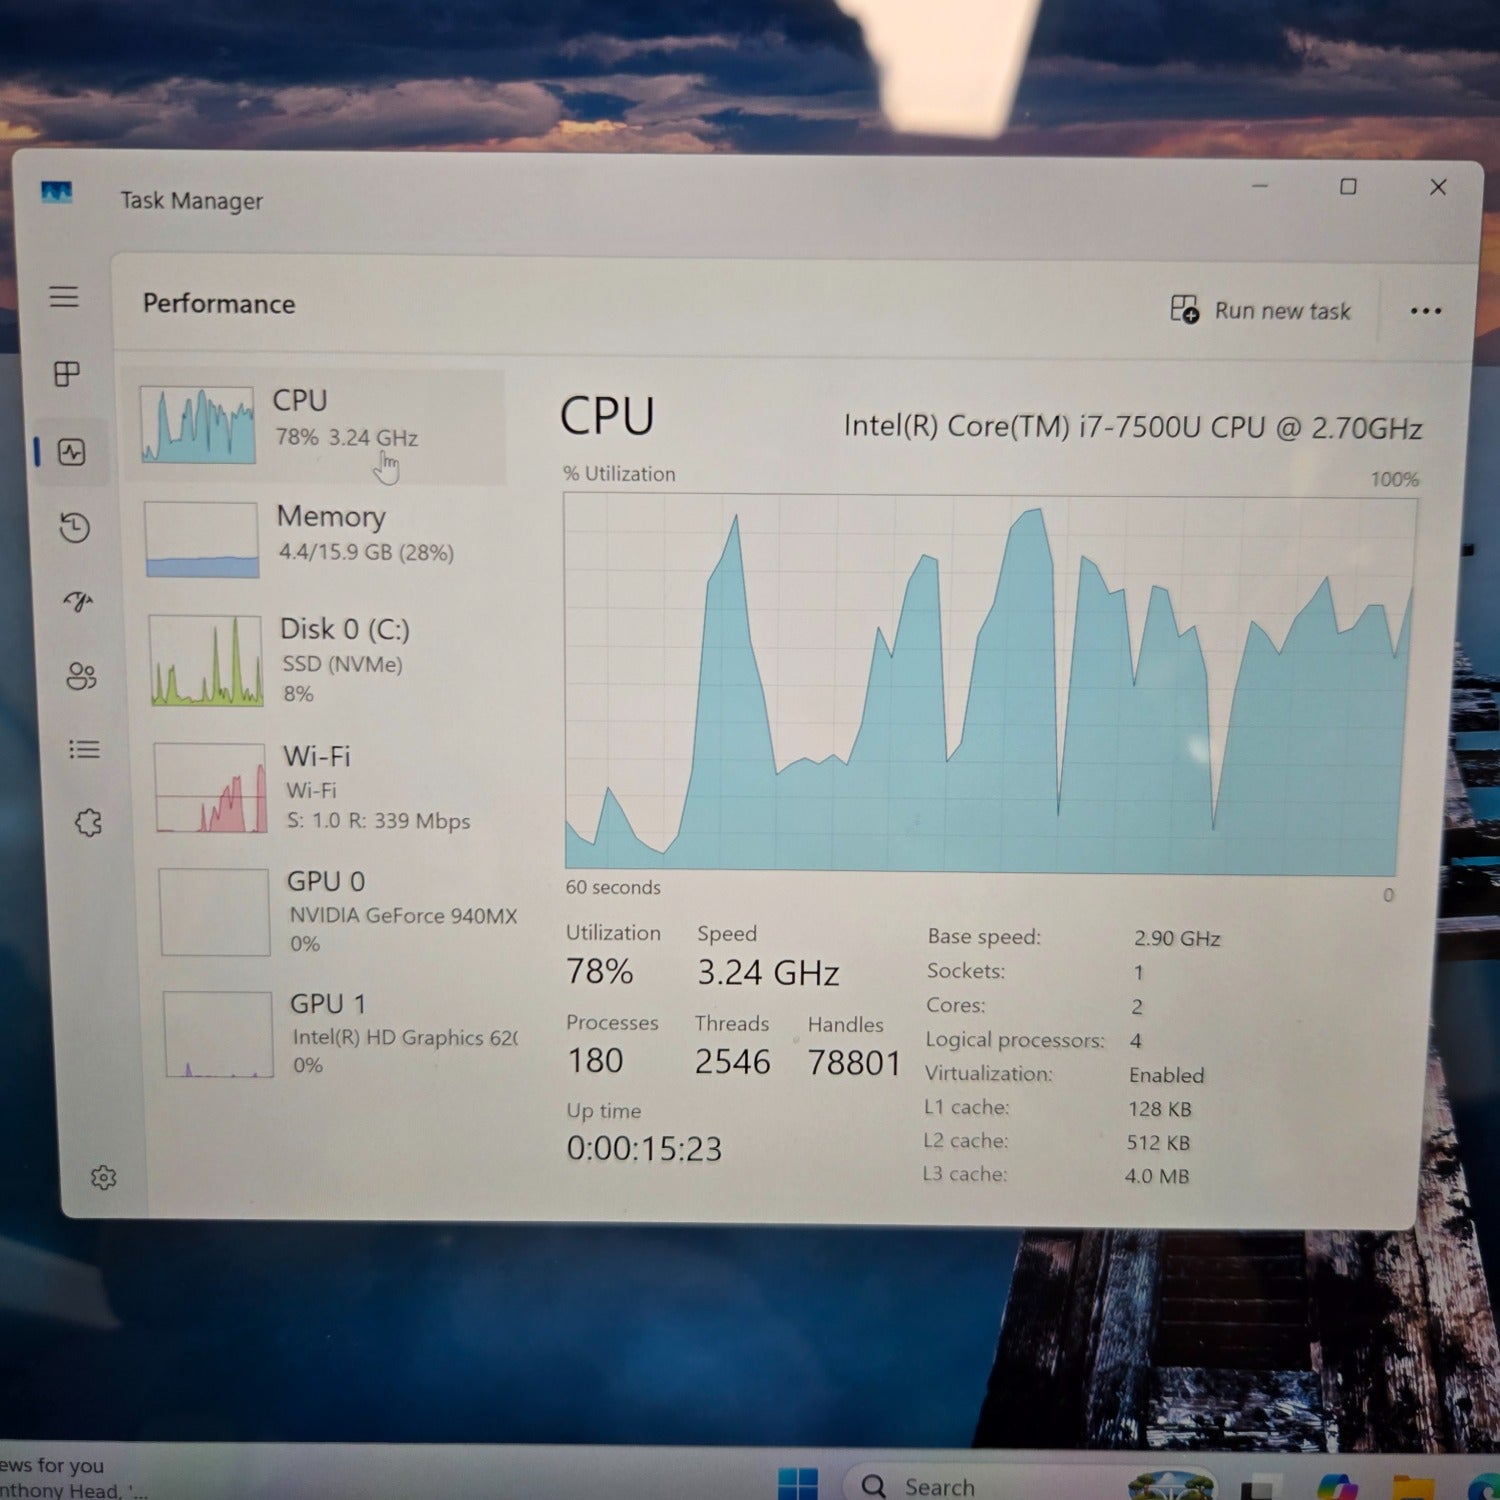
Task: Click the L1 cache value 128 KB
Action: [x=1159, y=1109]
